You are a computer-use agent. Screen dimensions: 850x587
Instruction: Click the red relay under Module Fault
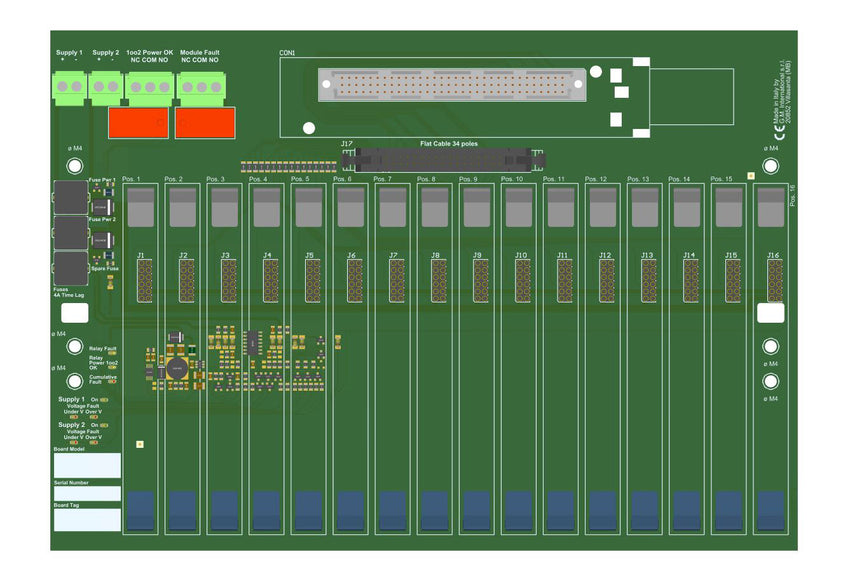coord(205,123)
